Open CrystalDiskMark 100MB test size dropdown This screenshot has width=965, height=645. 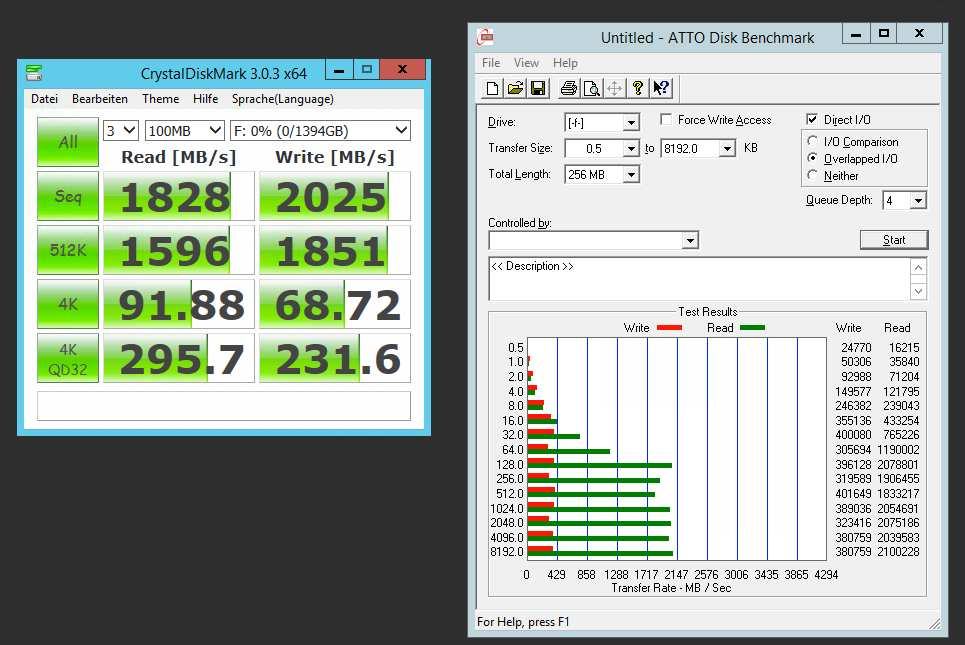(x=185, y=130)
